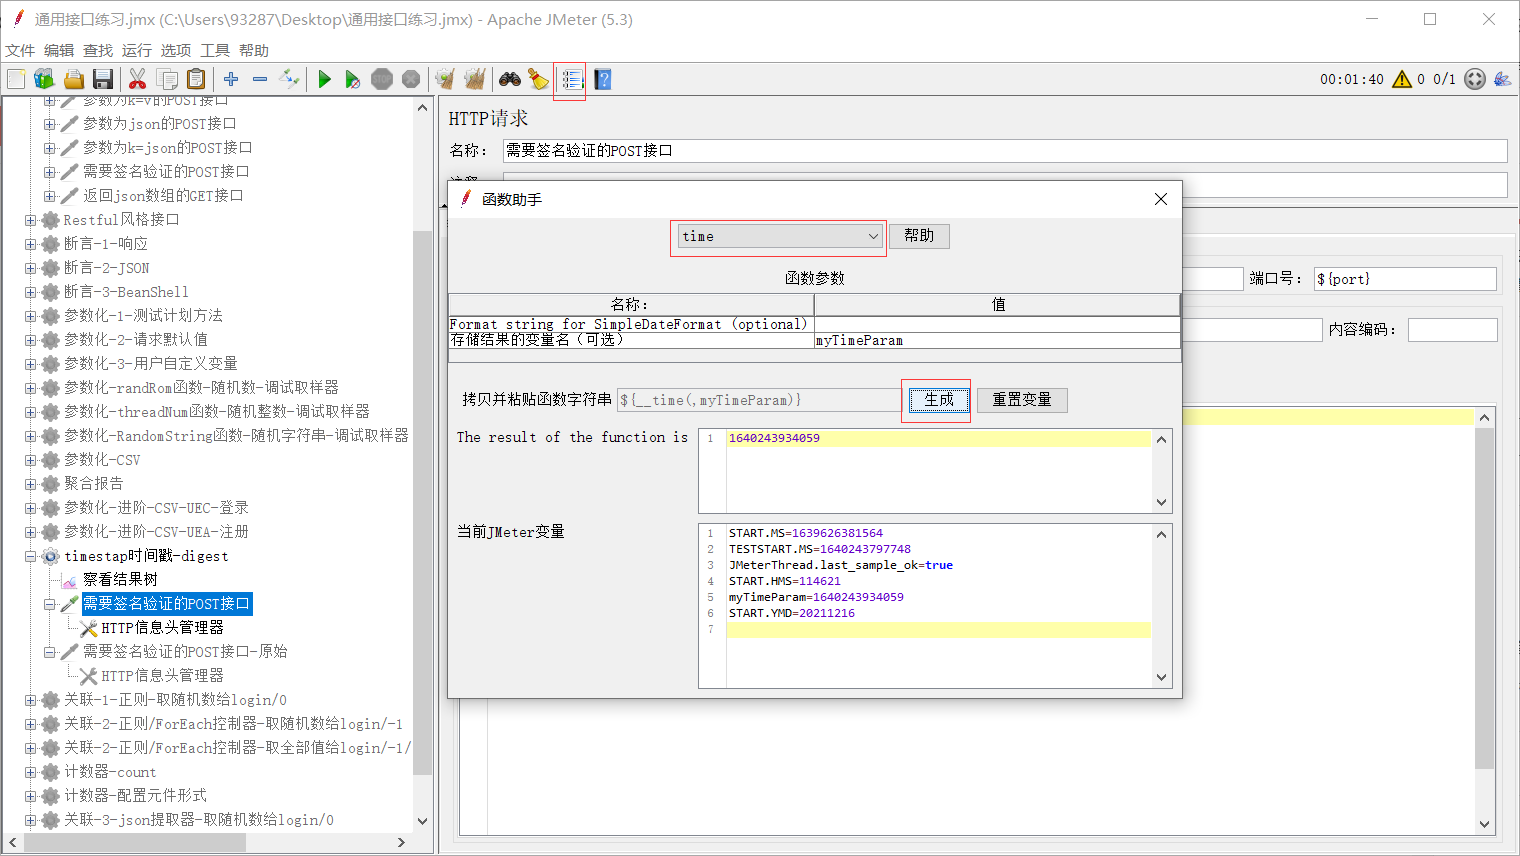Click the myTimeParam=1640243934059 variable line
This screenshot has height=856, width=1520.
coord(816,597)
